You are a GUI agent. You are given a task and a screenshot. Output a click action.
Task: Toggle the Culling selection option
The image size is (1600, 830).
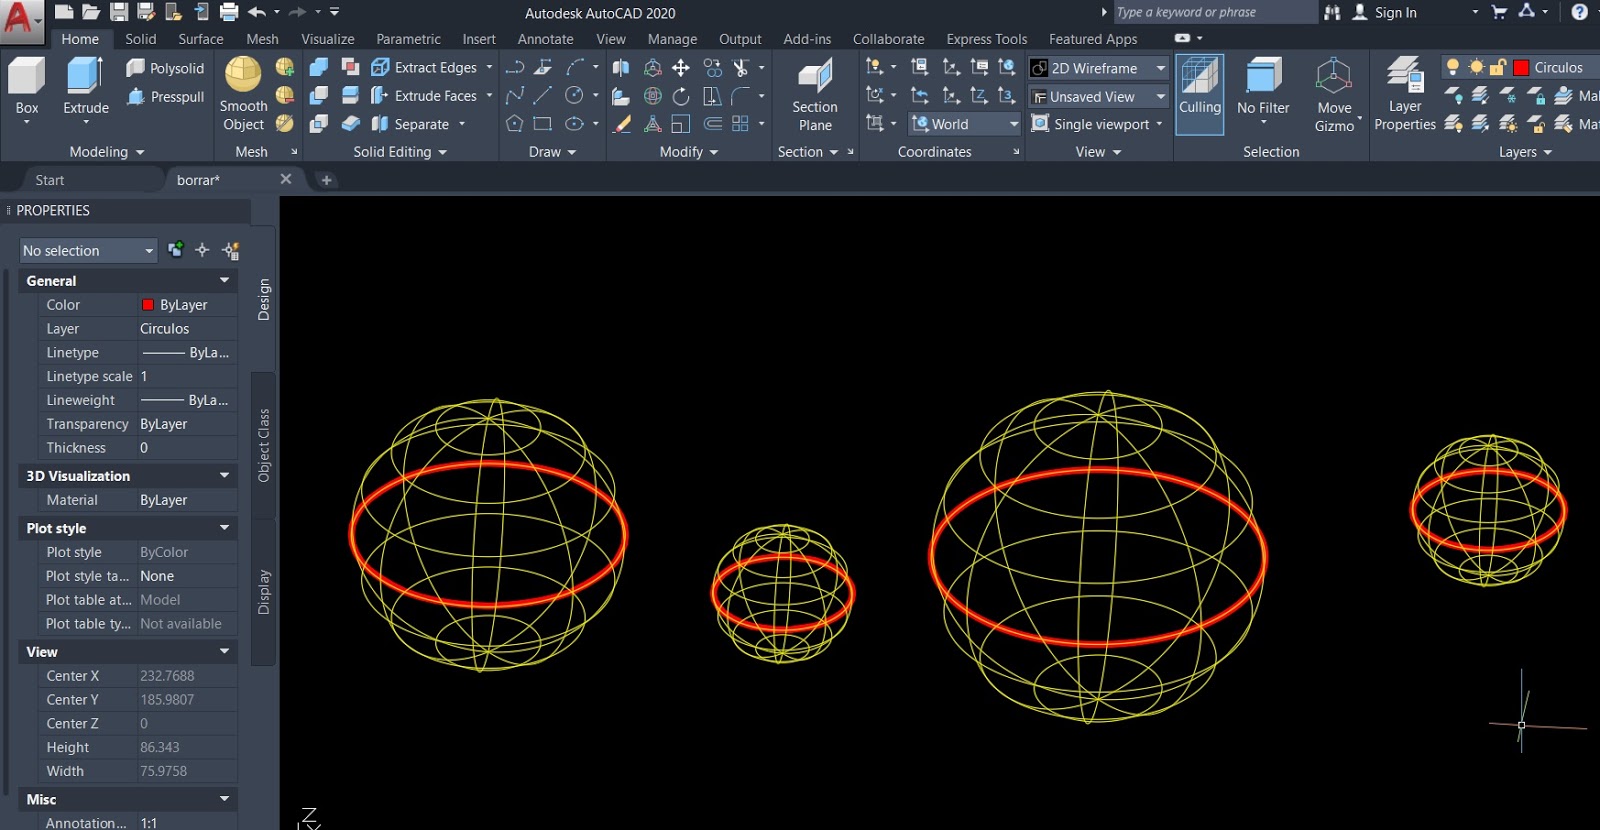click(1200, 94)
